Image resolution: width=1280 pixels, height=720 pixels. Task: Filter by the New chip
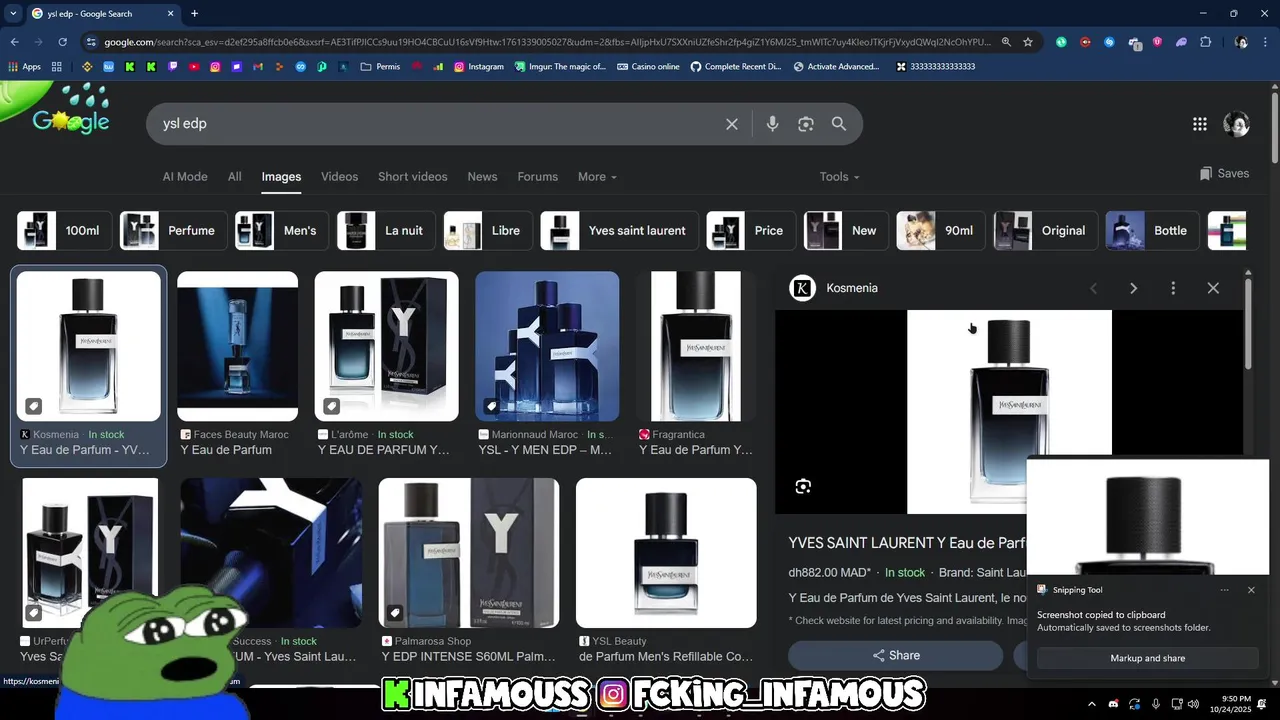pos(846,230)
